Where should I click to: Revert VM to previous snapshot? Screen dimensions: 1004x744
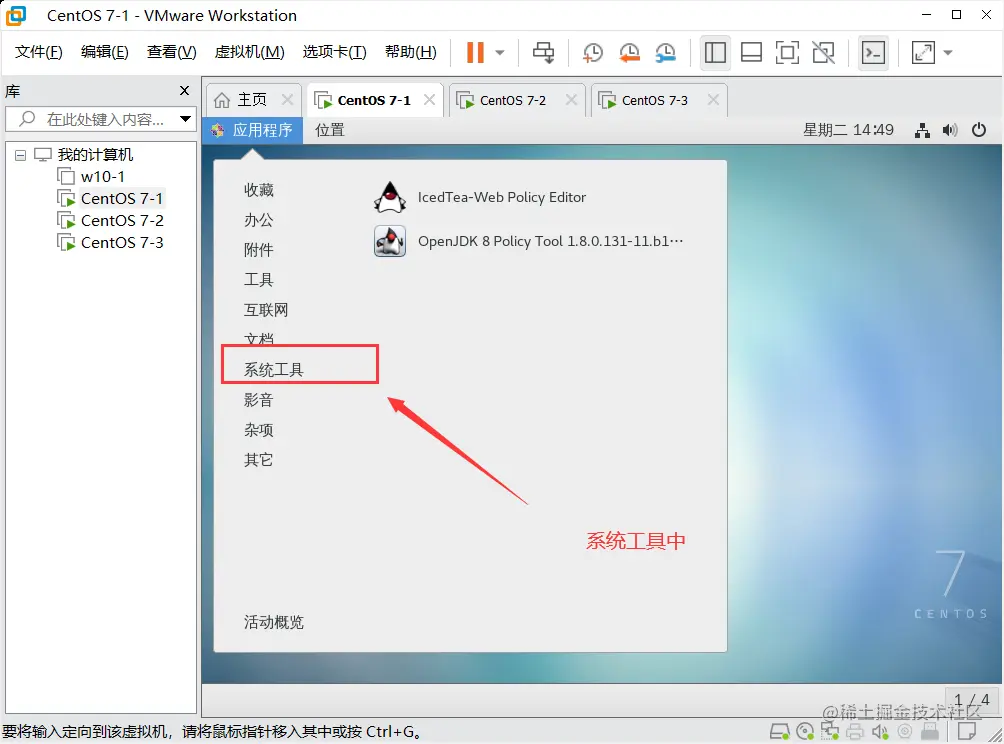tap(629, 53)
